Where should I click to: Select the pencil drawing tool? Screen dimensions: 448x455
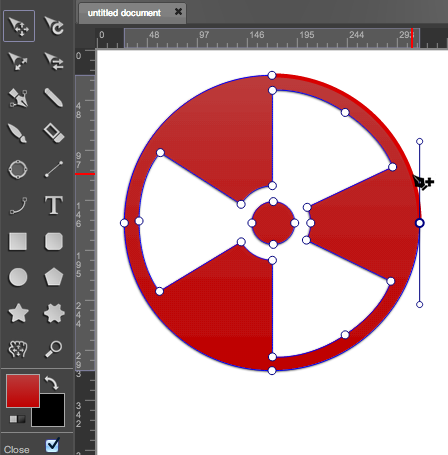click(x=54, y=98)
